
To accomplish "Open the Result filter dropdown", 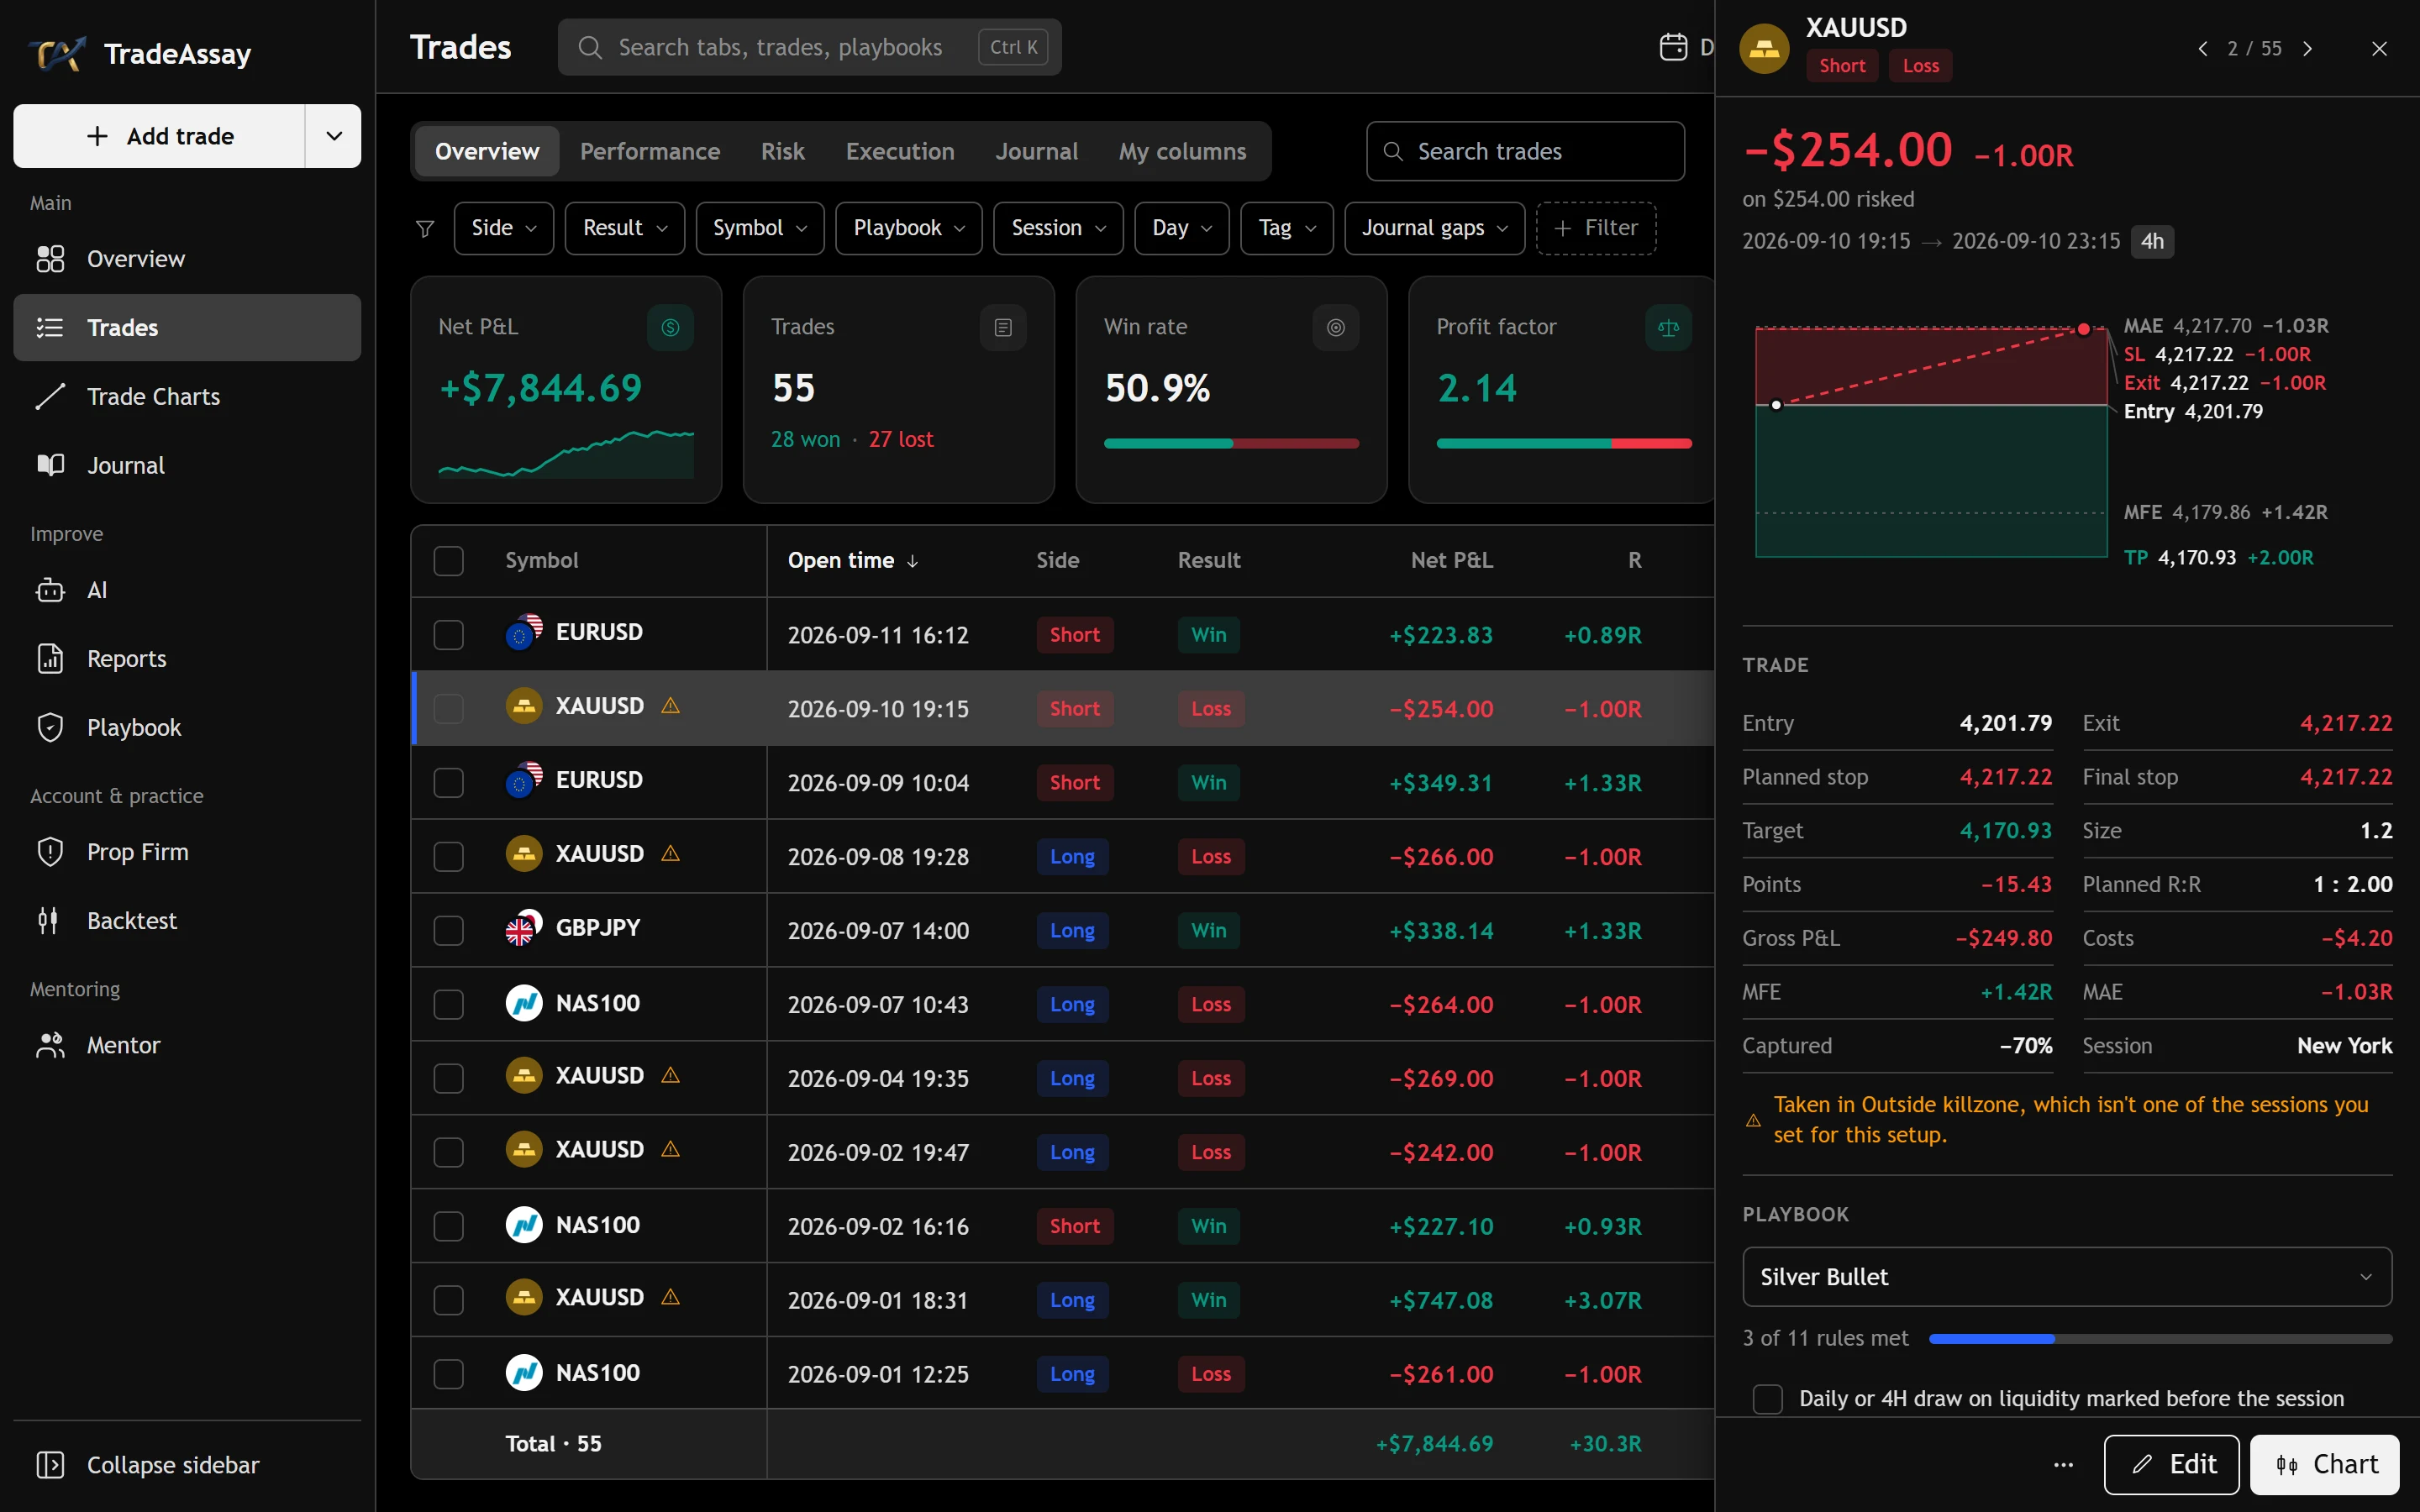I will 625,228.
